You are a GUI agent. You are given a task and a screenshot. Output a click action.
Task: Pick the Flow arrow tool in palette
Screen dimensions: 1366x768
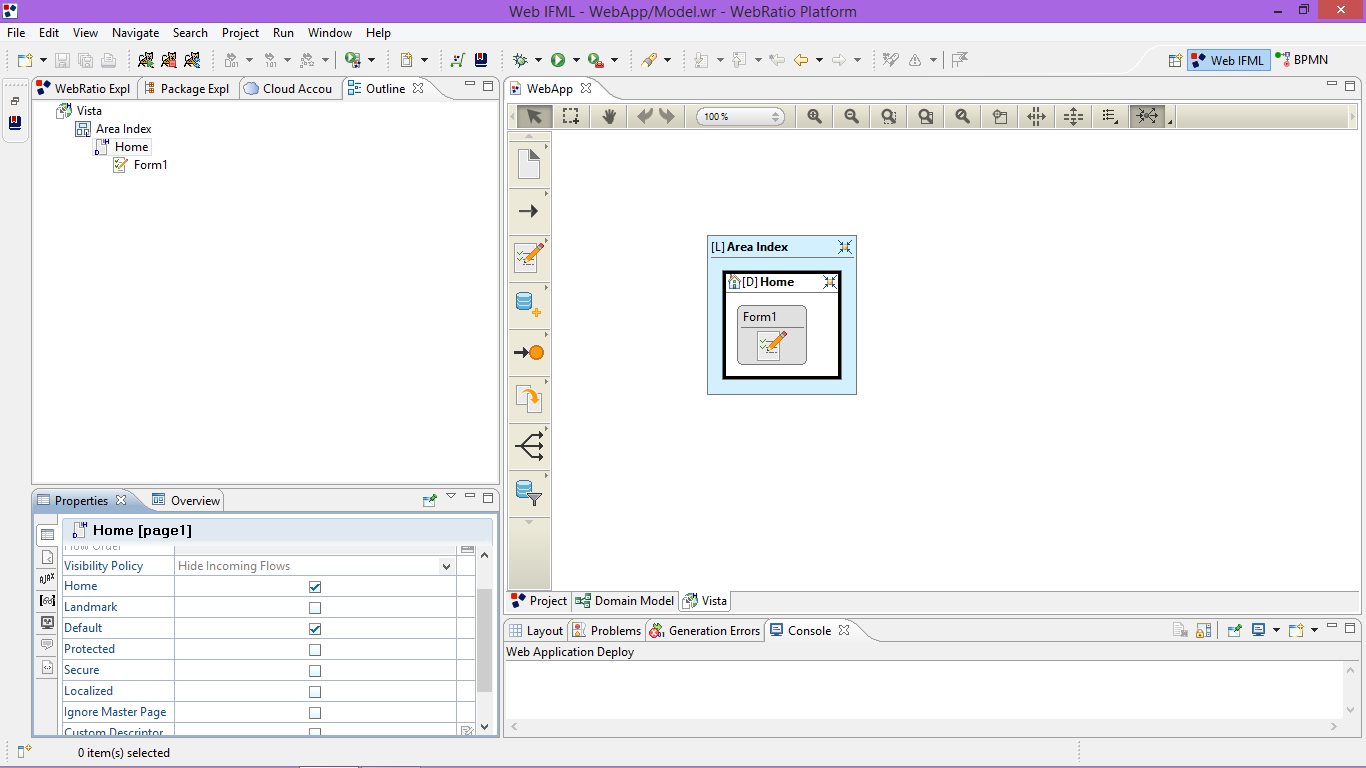click(x=529, y=211)
